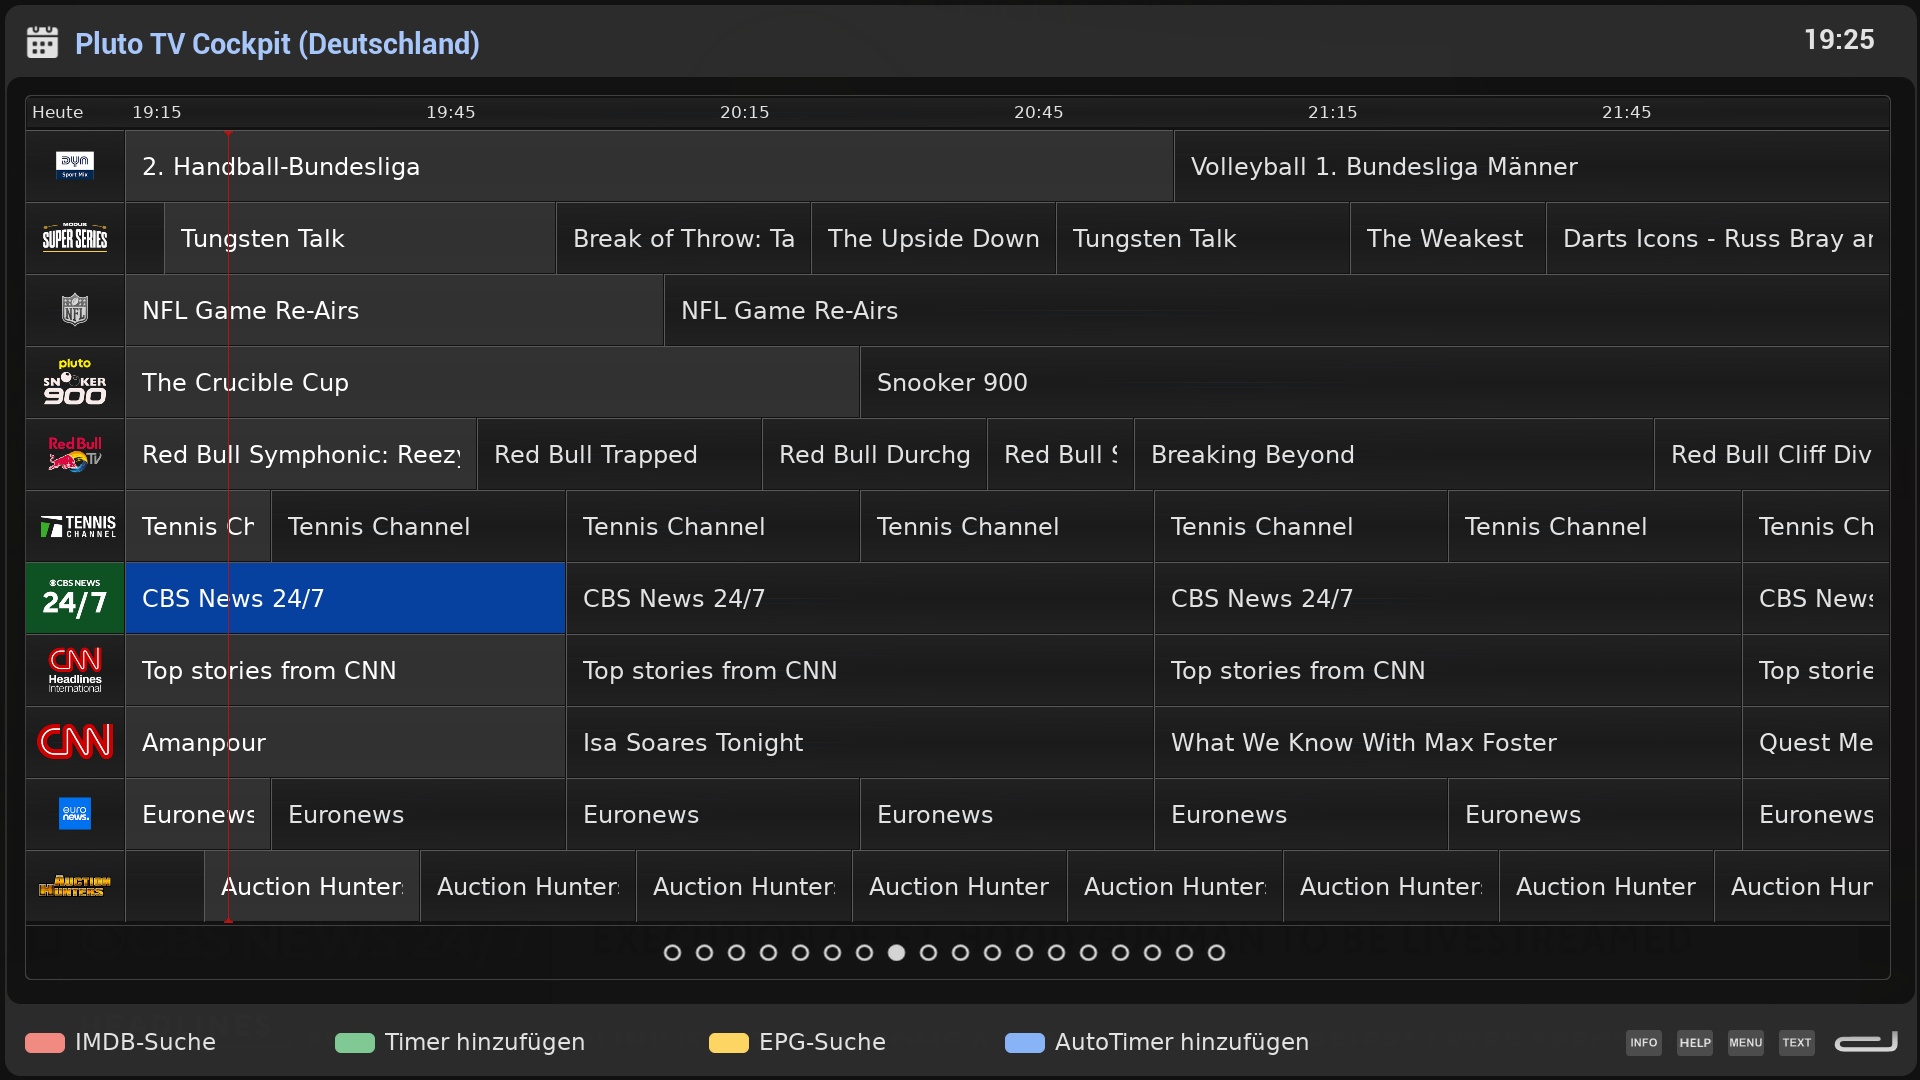The height and width of the screenshot is (1080, 1920).
Task: Select Volleyball 1. Bundesliga Männer programme
Action: (1532, 166)
